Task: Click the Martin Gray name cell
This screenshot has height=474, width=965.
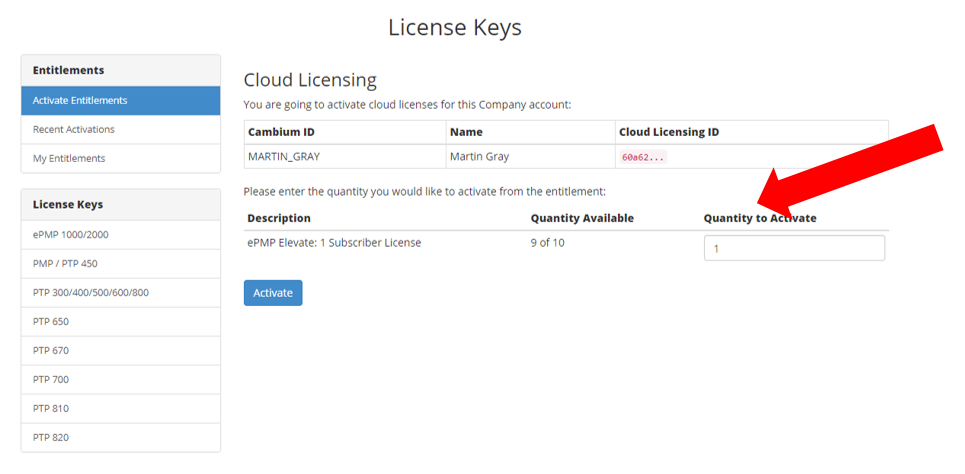Action: pyautogui.click(x=480, y=156)
